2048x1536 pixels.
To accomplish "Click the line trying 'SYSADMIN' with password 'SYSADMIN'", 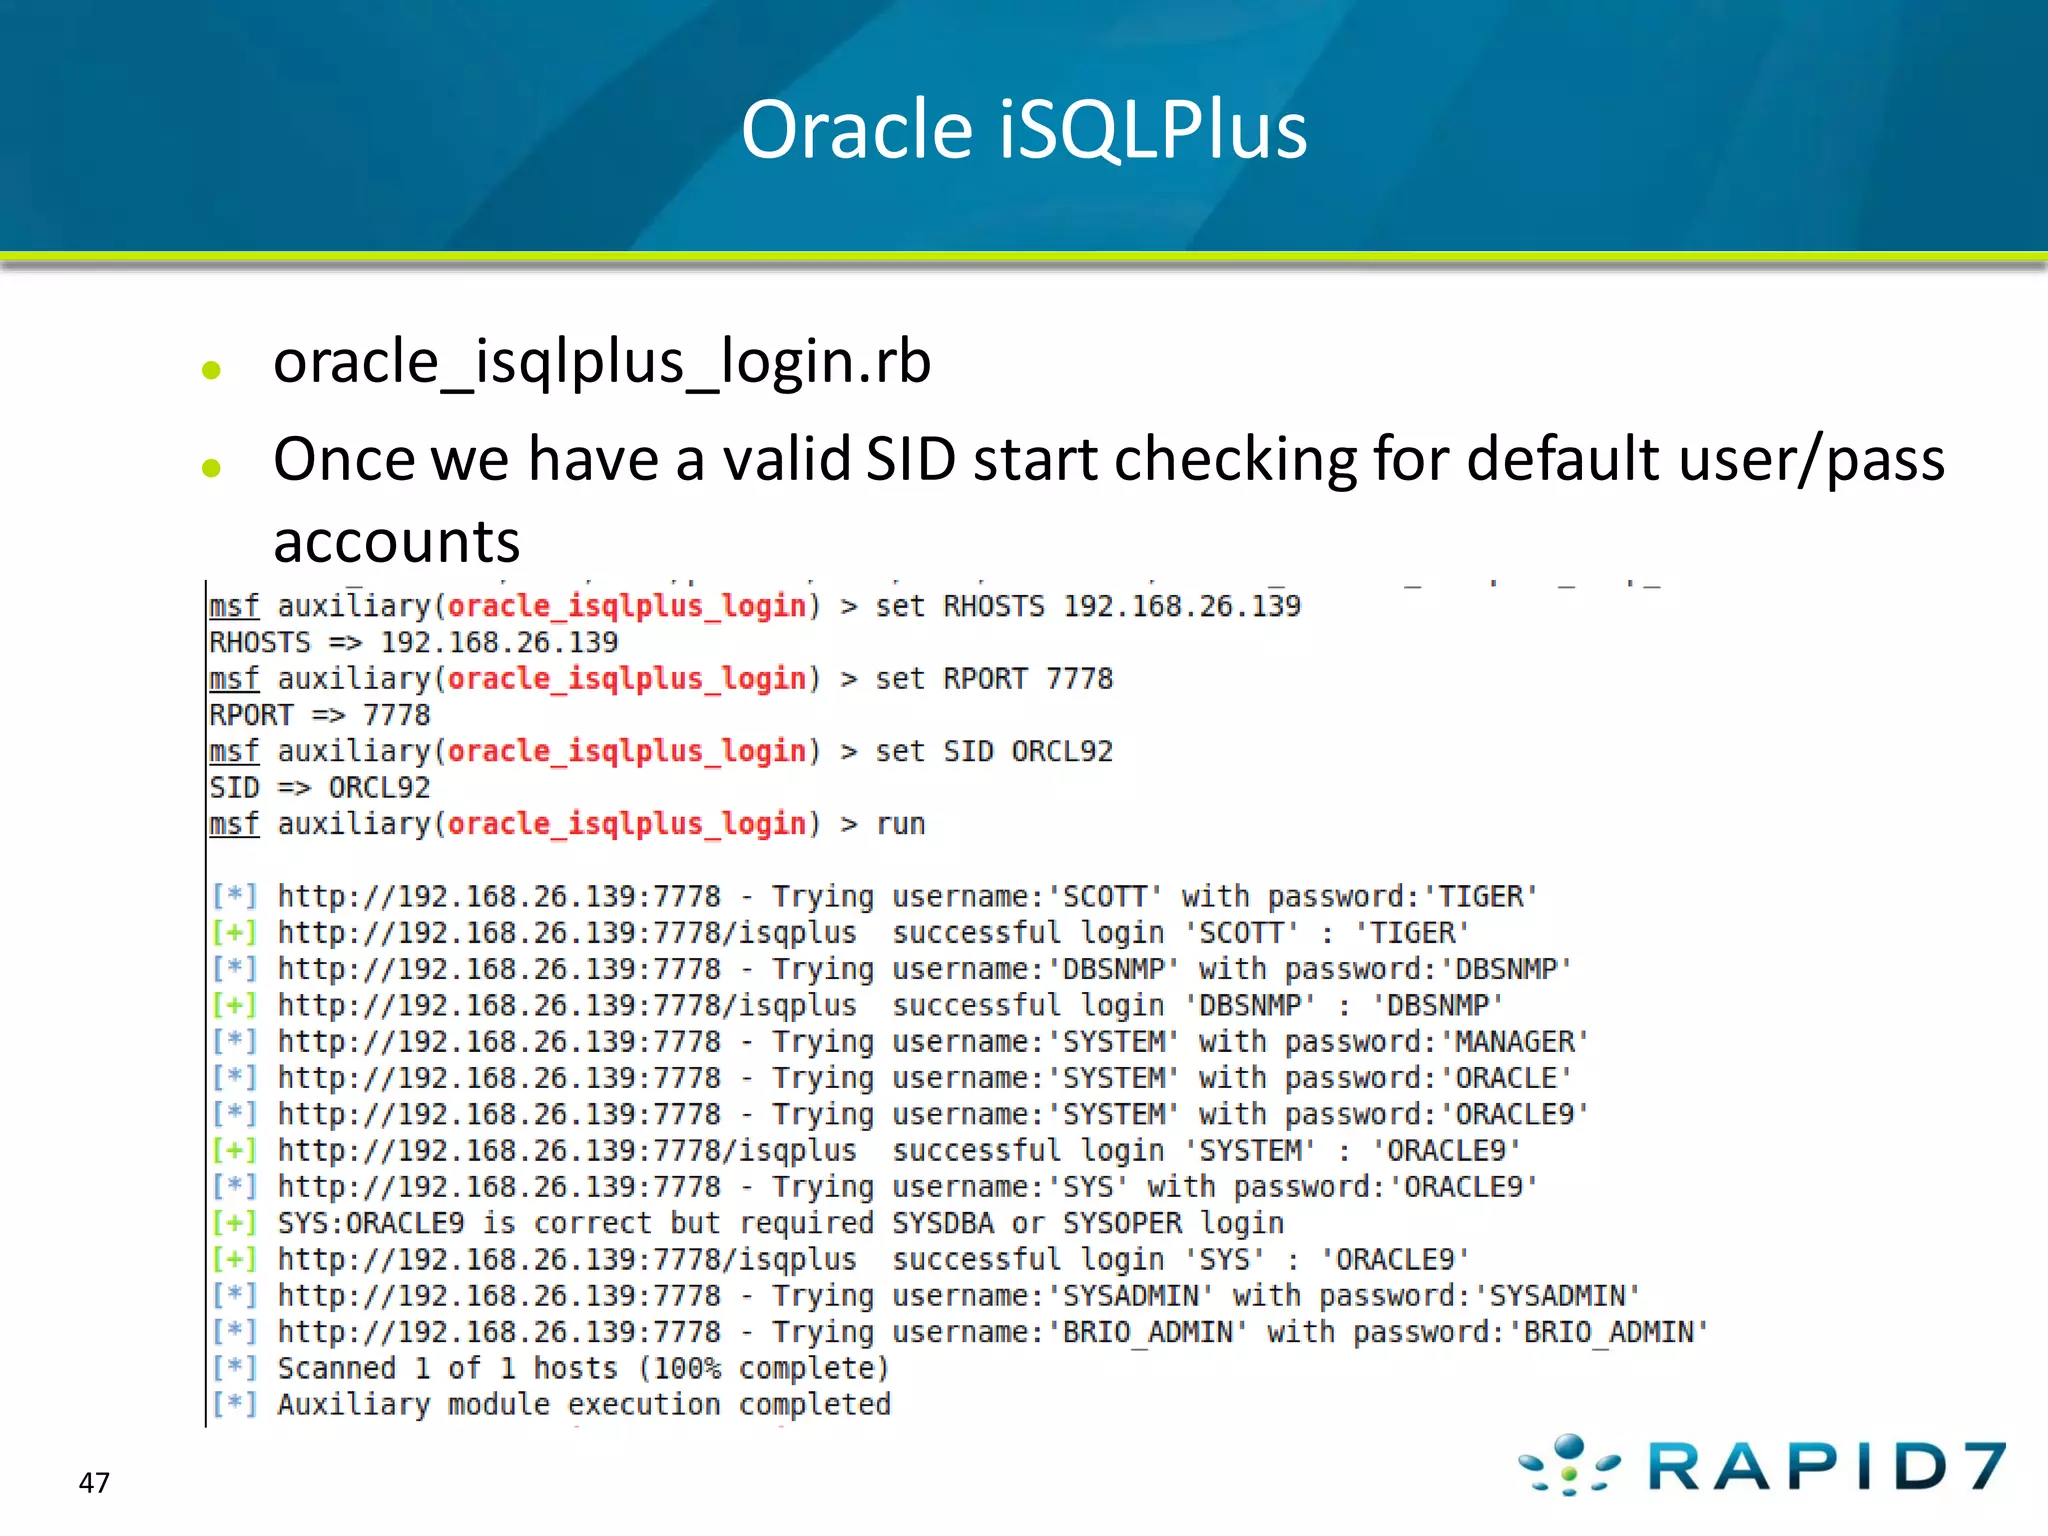I will coord(926,1296).
